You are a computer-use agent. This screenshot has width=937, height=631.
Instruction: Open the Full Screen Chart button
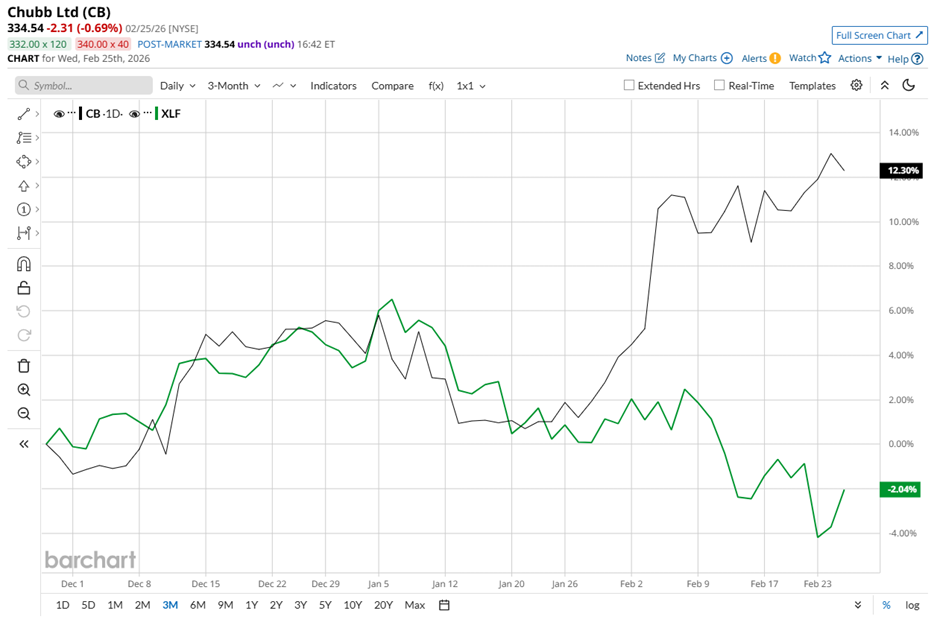(x=880, y=35)
